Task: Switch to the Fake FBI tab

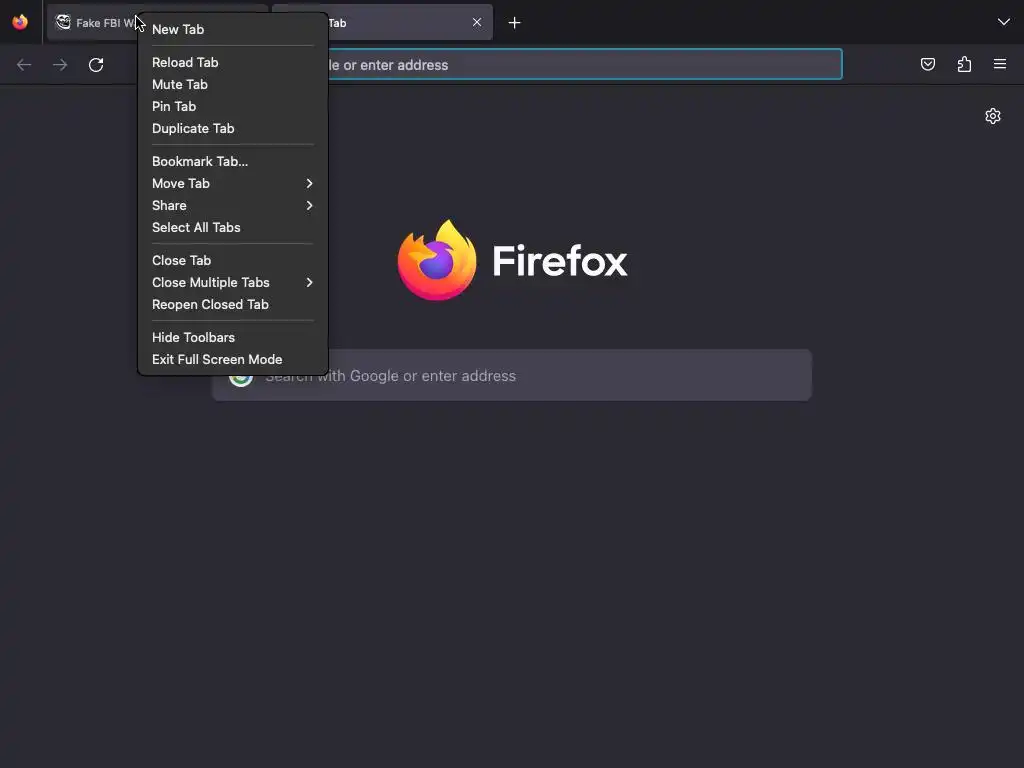Action: pos(93,23)
